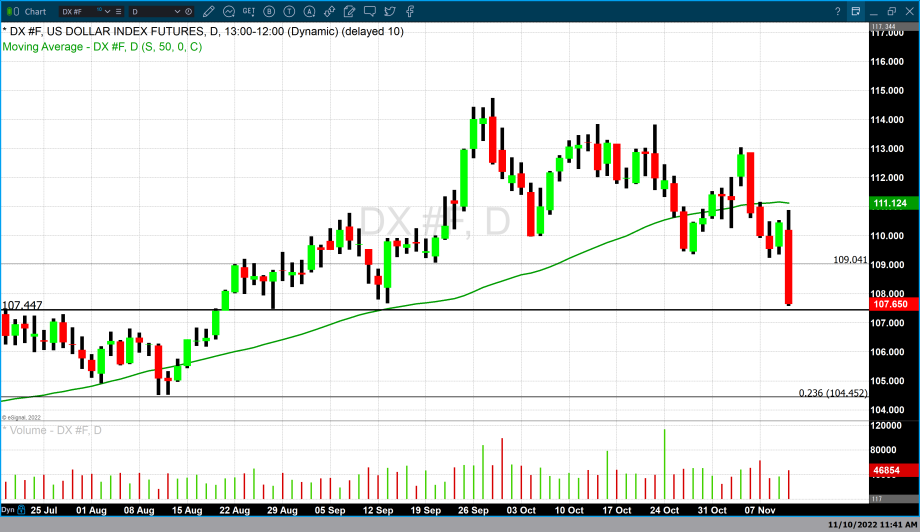The image size is (920, 532).
Task: Click the GET toolbar icon
Action: (x=248, y=11)
